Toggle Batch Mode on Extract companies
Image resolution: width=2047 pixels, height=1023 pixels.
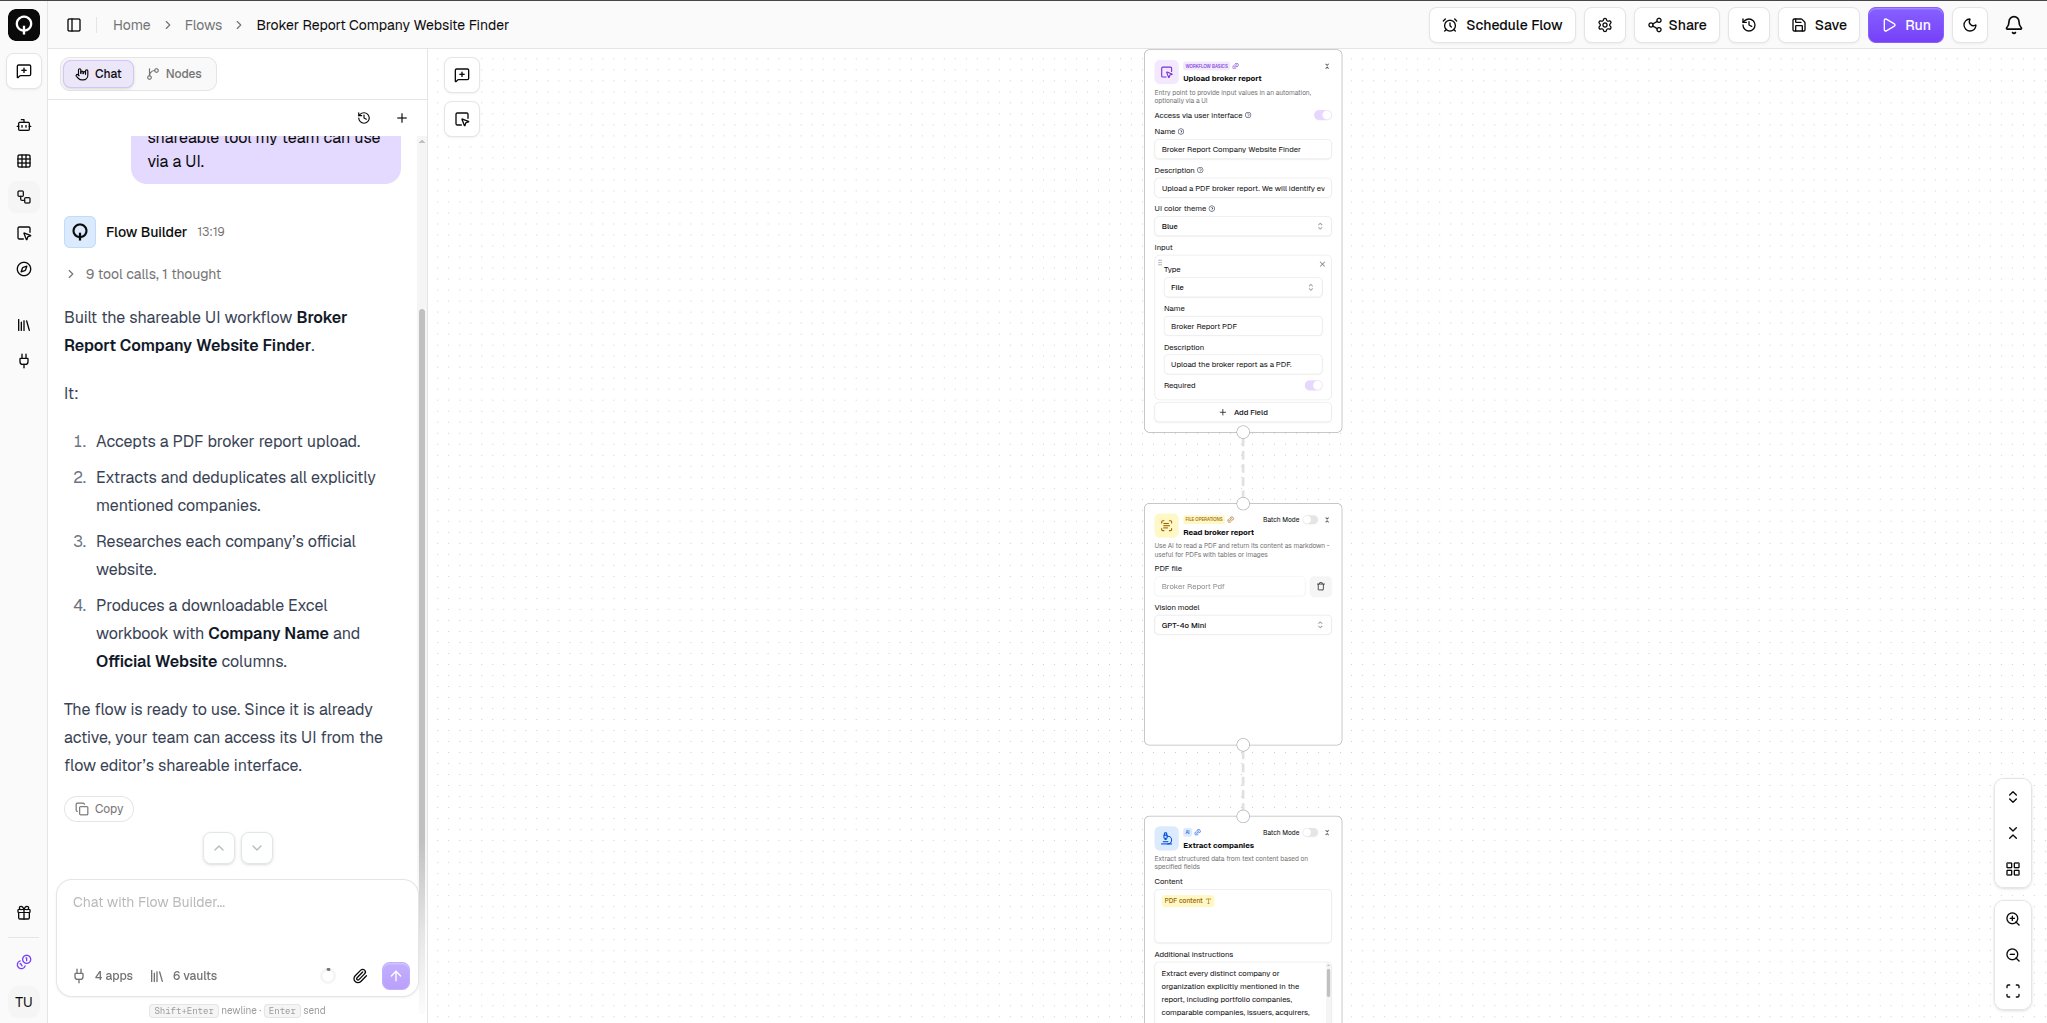(x=1310, y=833)
